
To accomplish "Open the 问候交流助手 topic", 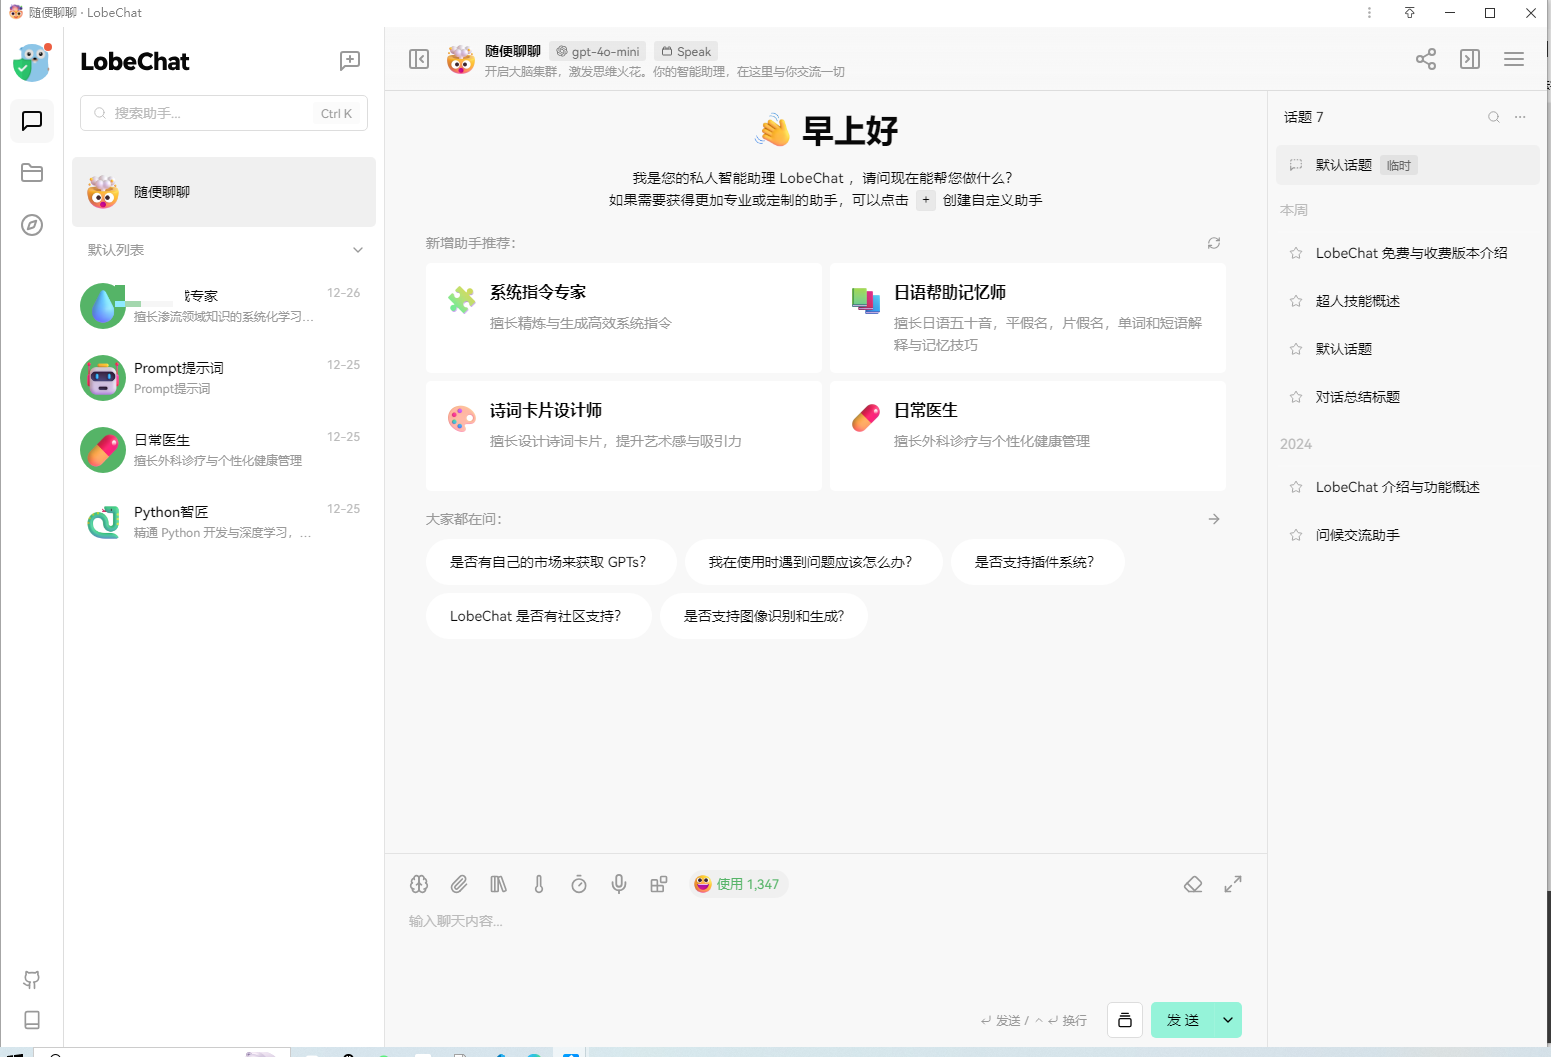I will pos(1408,535).
